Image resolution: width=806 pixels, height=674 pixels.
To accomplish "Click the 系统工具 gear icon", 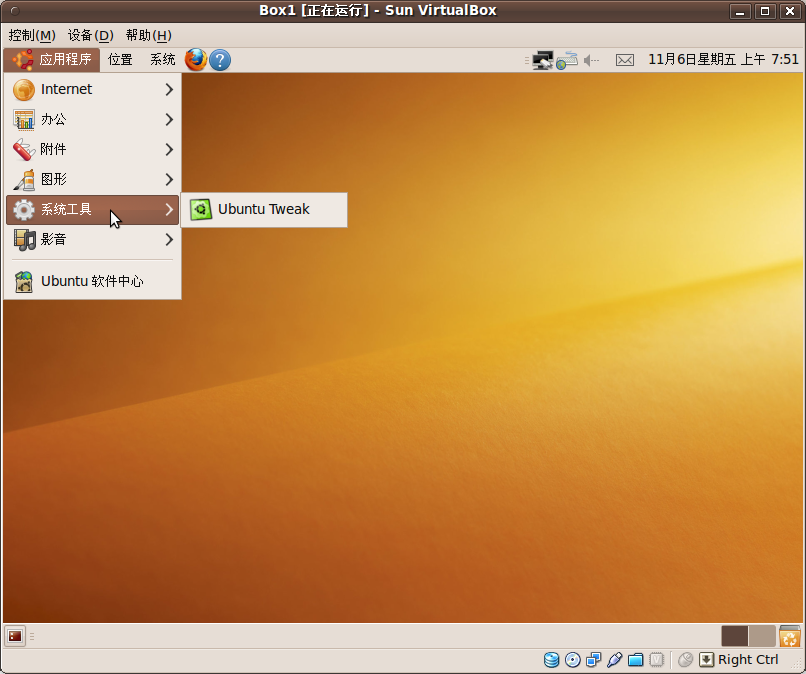I will tap(24, 209).
